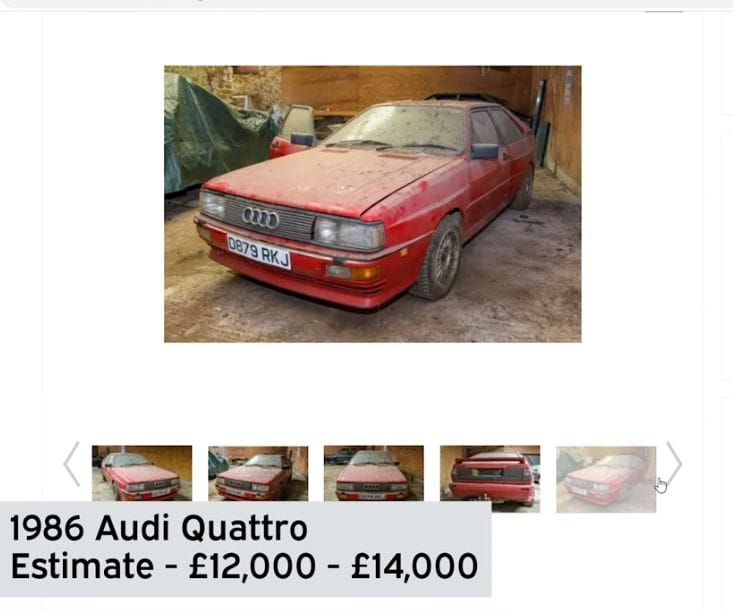Click the large main Audi Quattro photo
This screenshot has height=610, width=733.
tap(373, 204)
